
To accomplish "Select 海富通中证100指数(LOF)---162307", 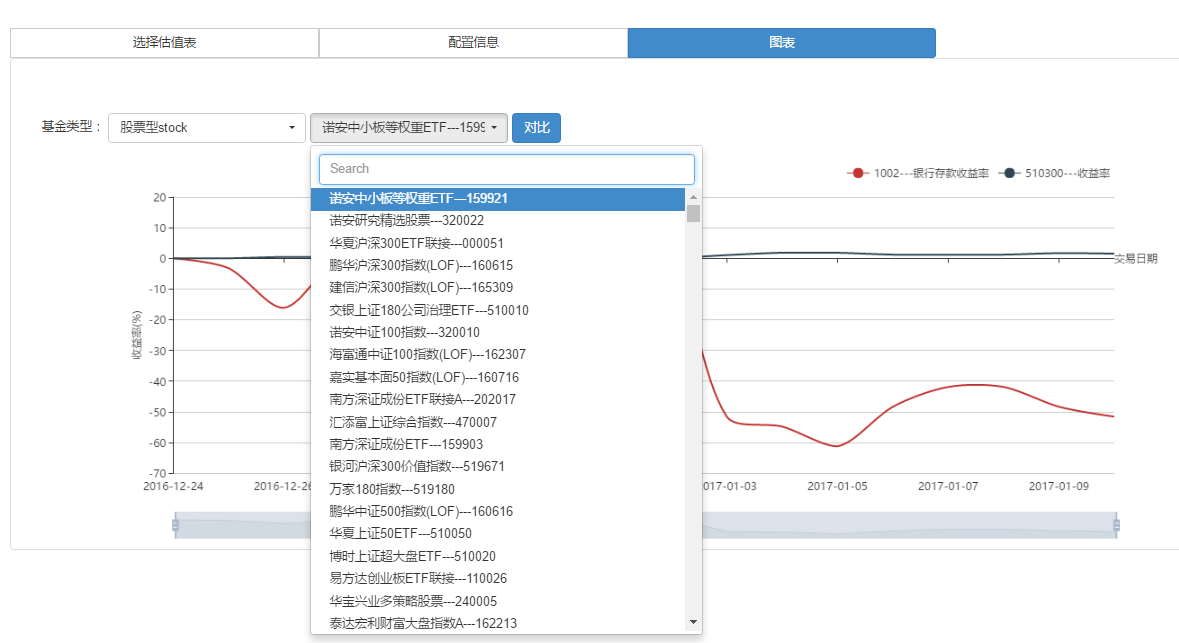I will [498, 355].
